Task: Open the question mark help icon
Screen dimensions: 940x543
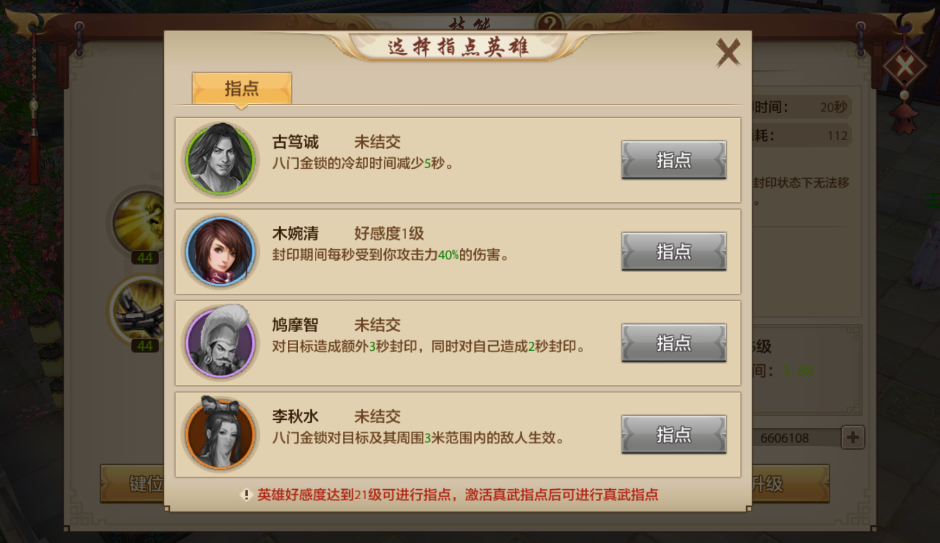Action: tap(550, 23)
